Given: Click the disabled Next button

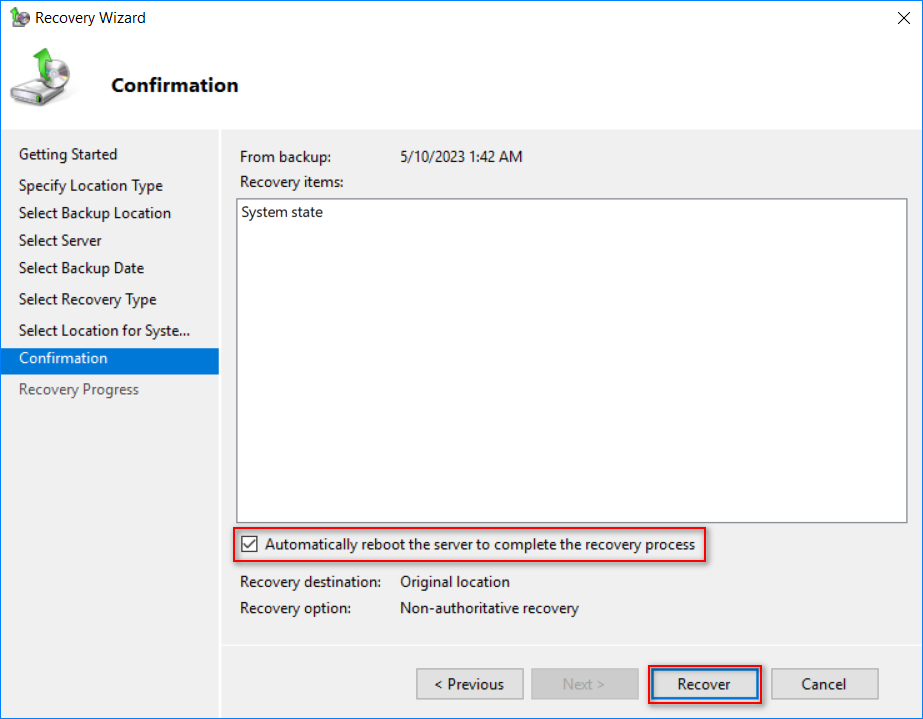Looking at the screenshot, I should (x=584, y=684).
